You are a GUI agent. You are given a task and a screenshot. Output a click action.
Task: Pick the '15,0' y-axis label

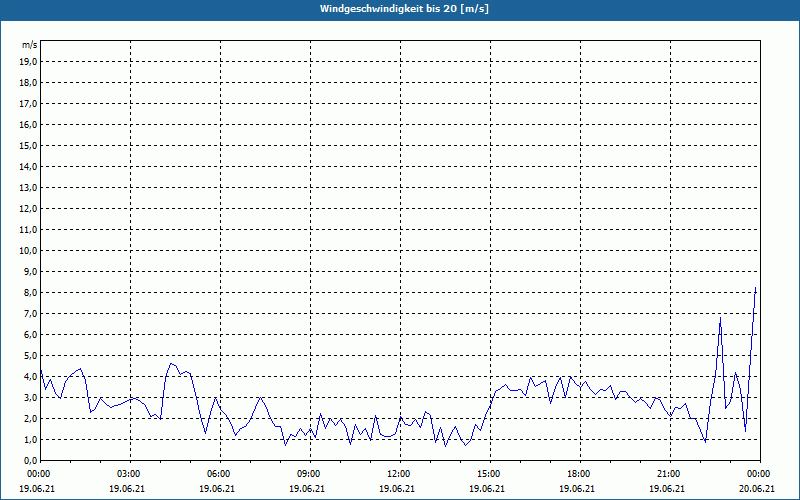coord(29,145)
